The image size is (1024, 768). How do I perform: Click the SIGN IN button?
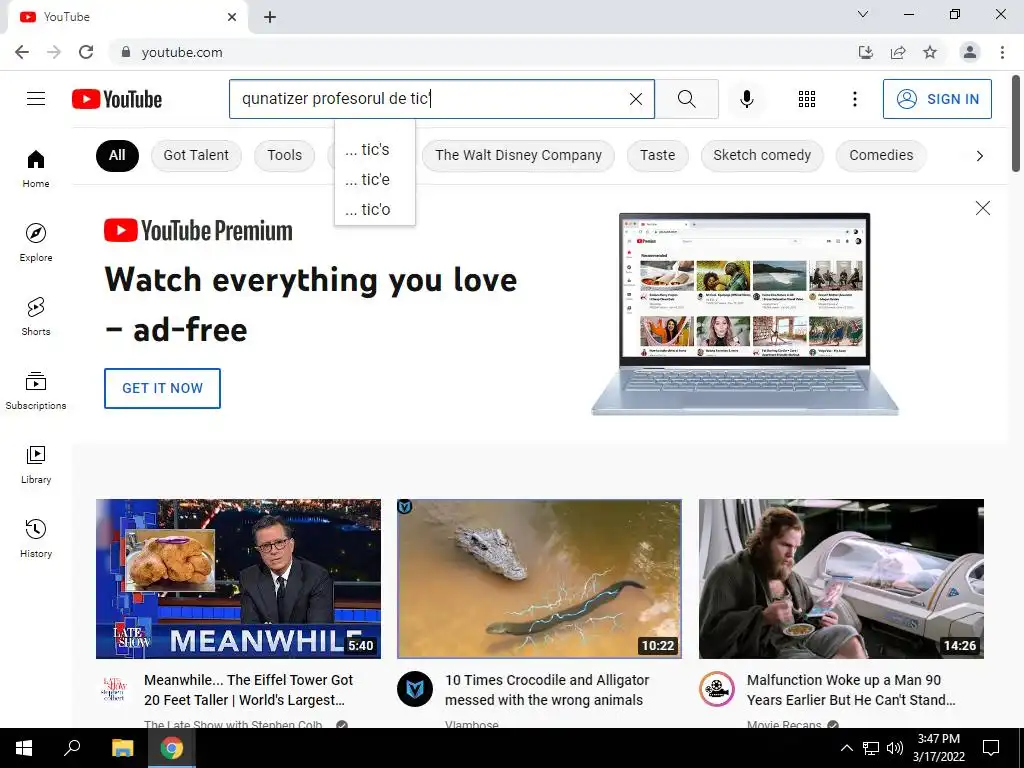click(x=937, y=99)
